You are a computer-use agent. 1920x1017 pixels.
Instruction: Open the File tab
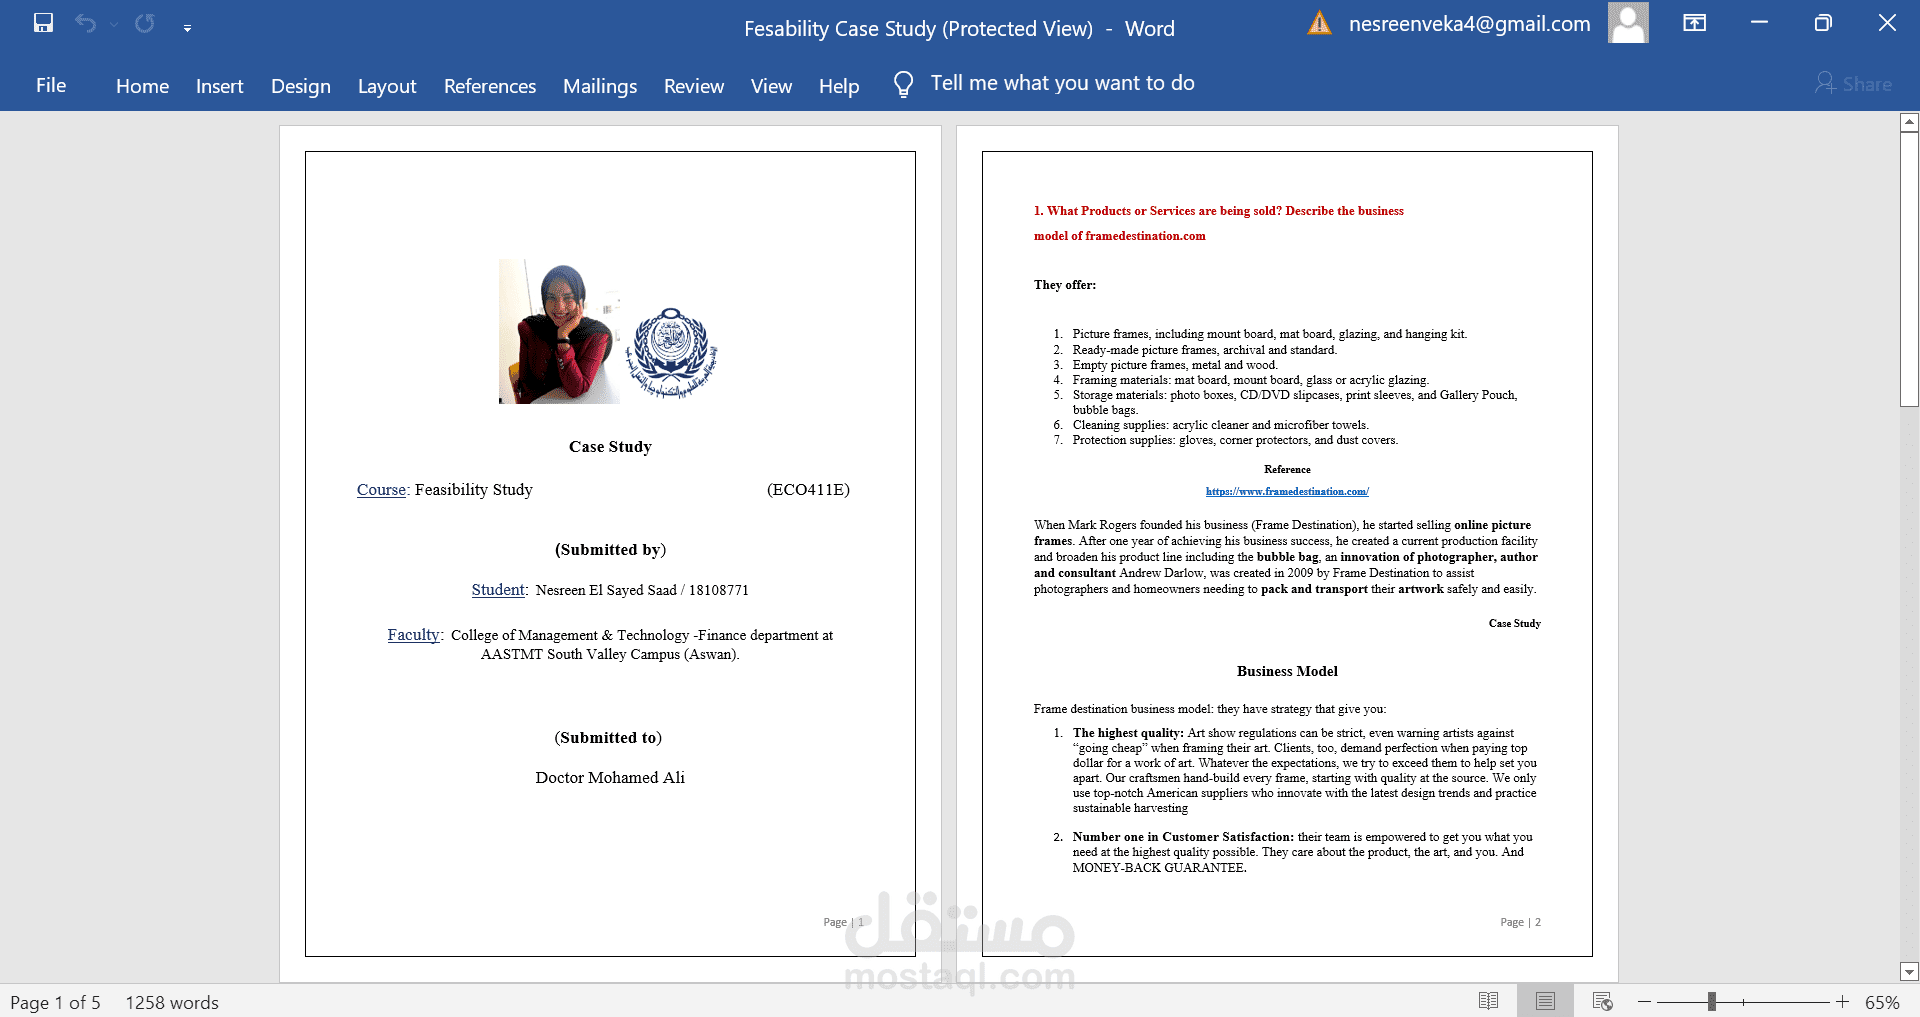51,85
